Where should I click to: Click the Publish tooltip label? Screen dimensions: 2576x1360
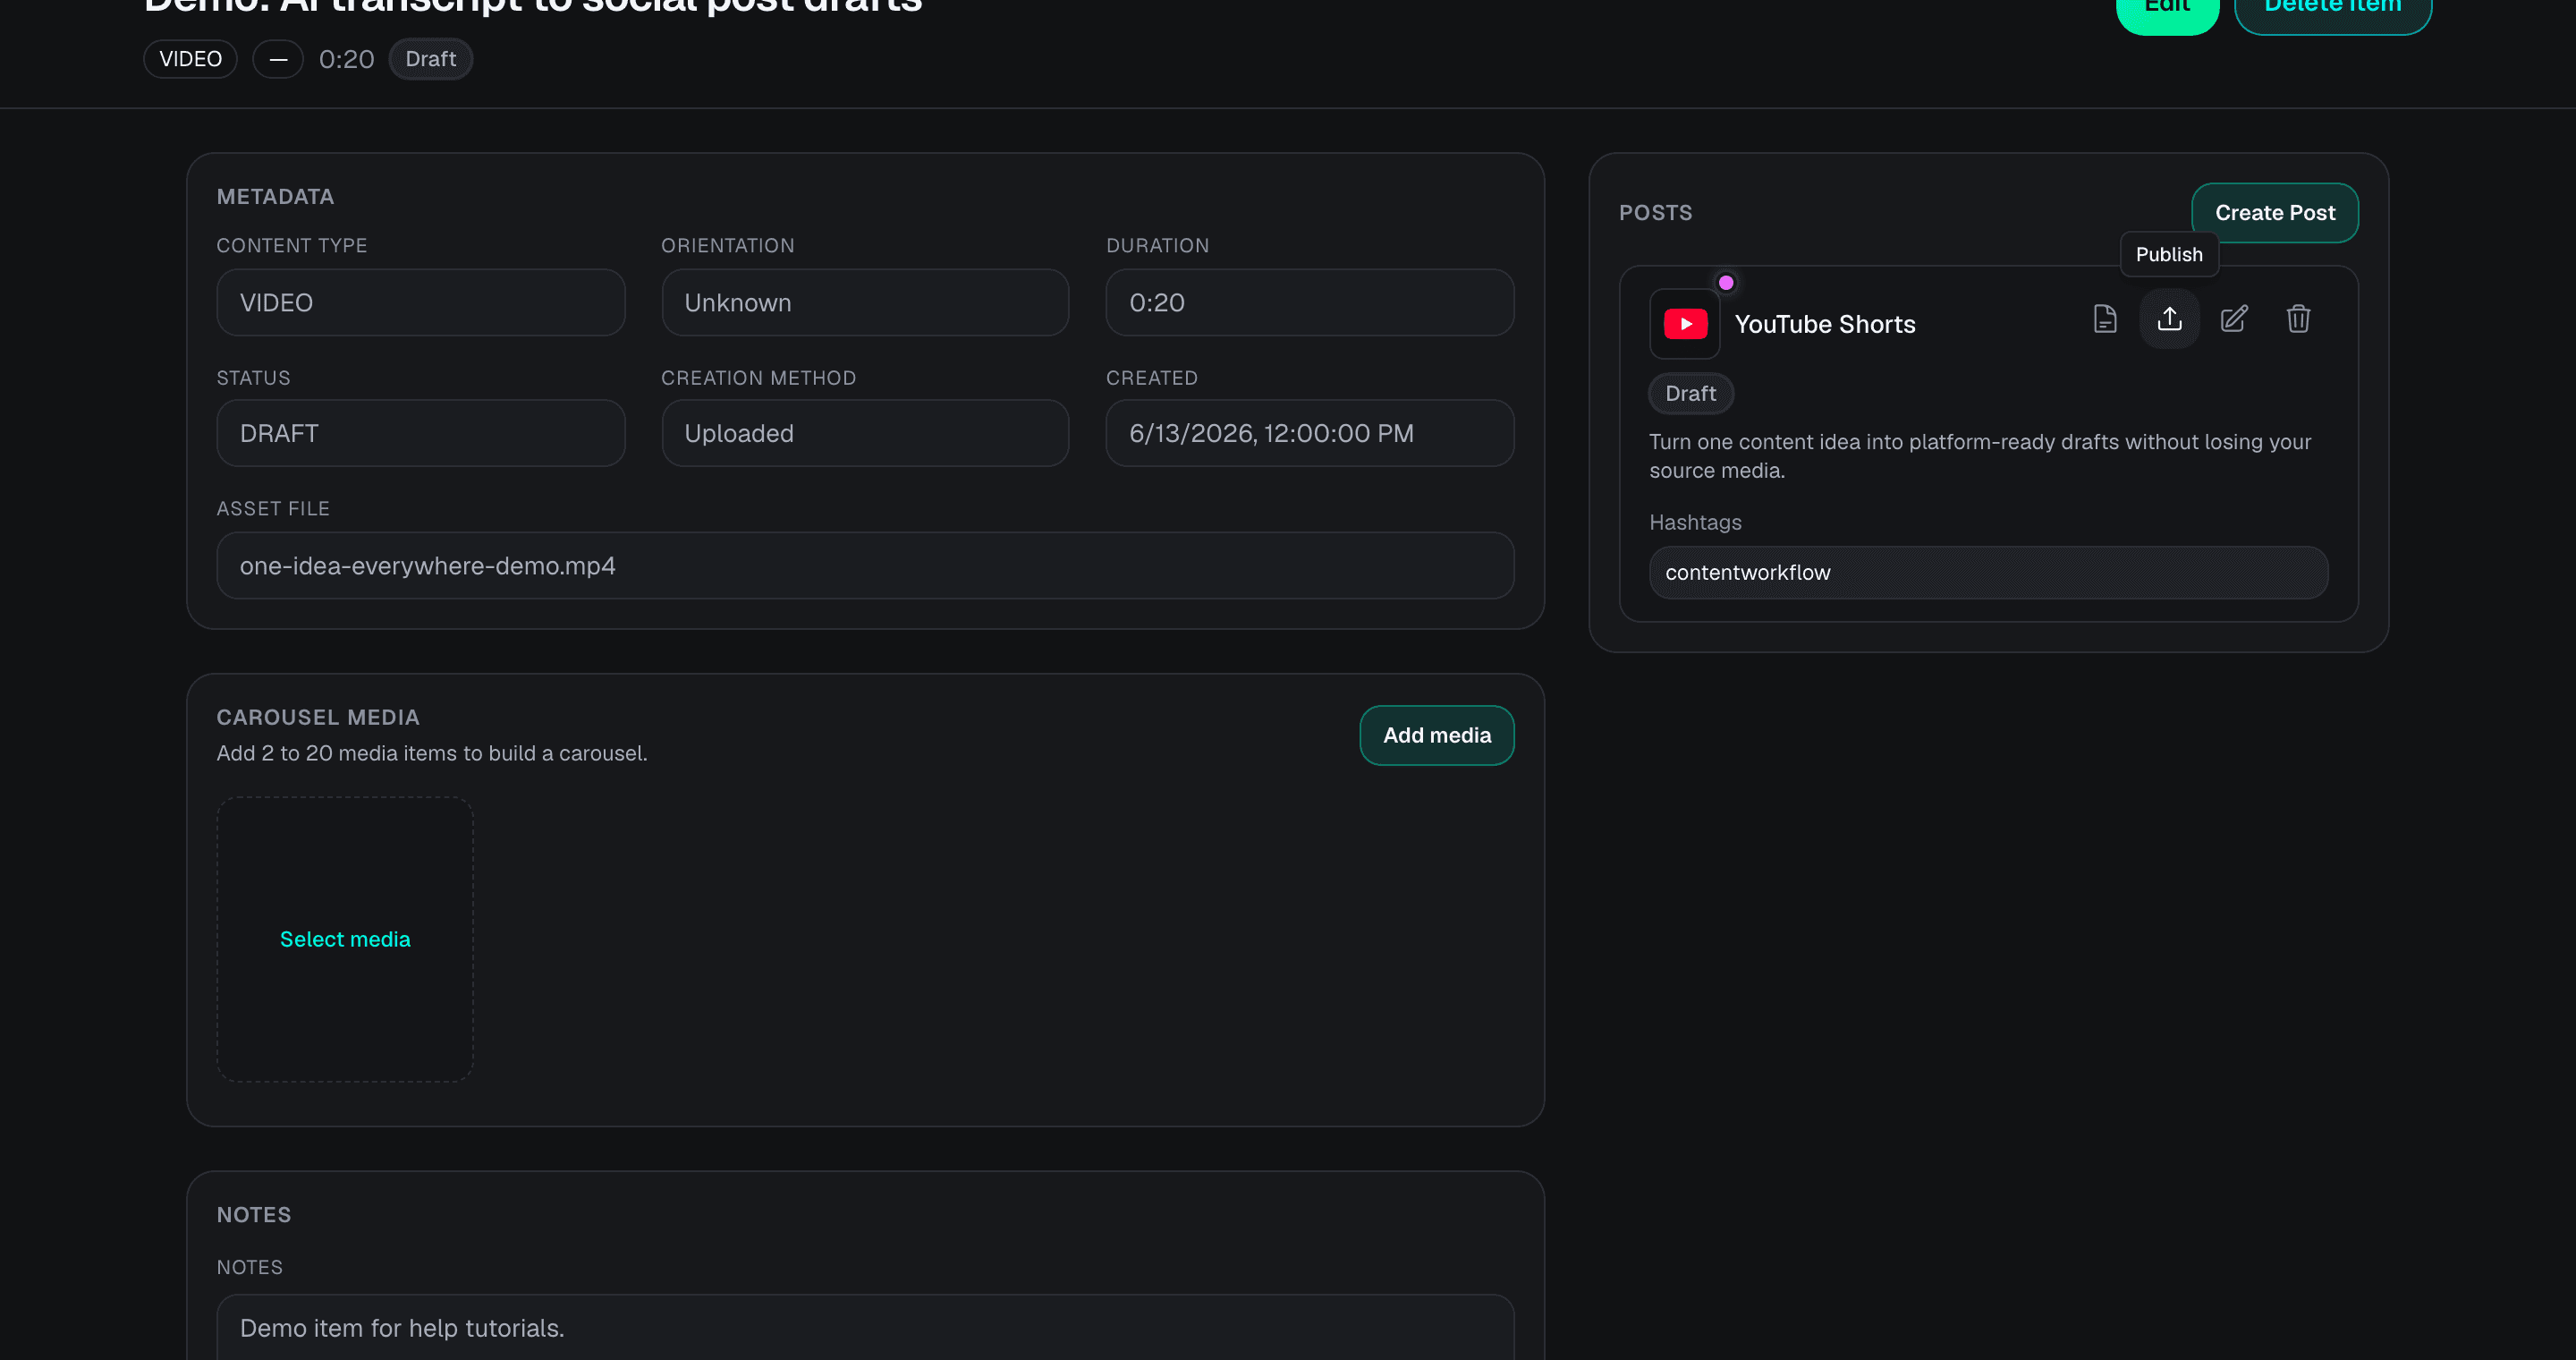2169,254
